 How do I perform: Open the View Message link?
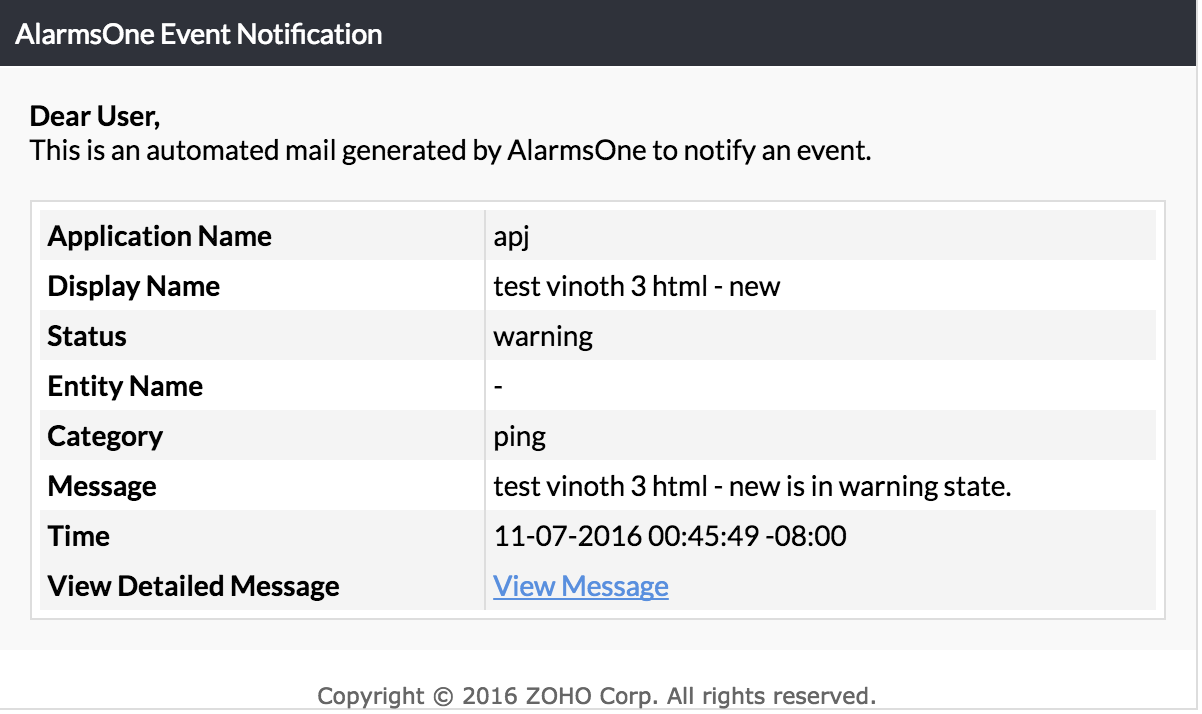point(581,586)
